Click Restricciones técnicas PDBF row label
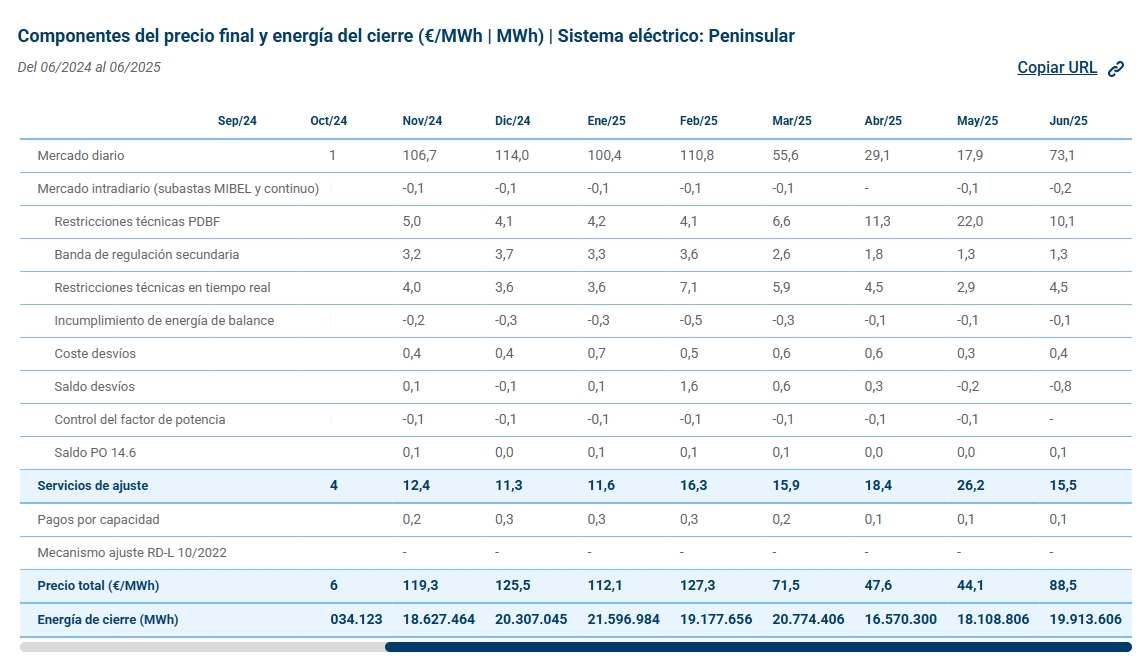 pyautogui.click(x=137, y=222)
